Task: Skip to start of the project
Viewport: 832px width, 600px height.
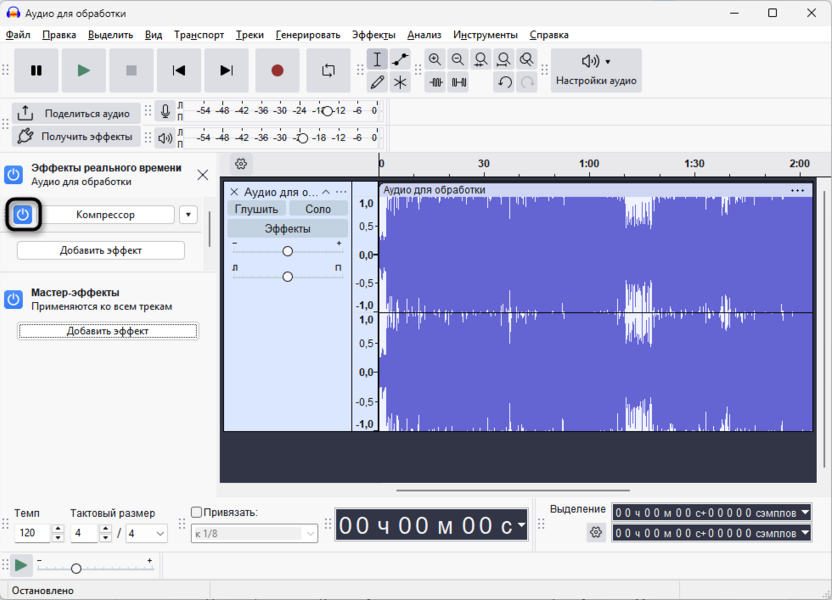Action: coord(179,71)
